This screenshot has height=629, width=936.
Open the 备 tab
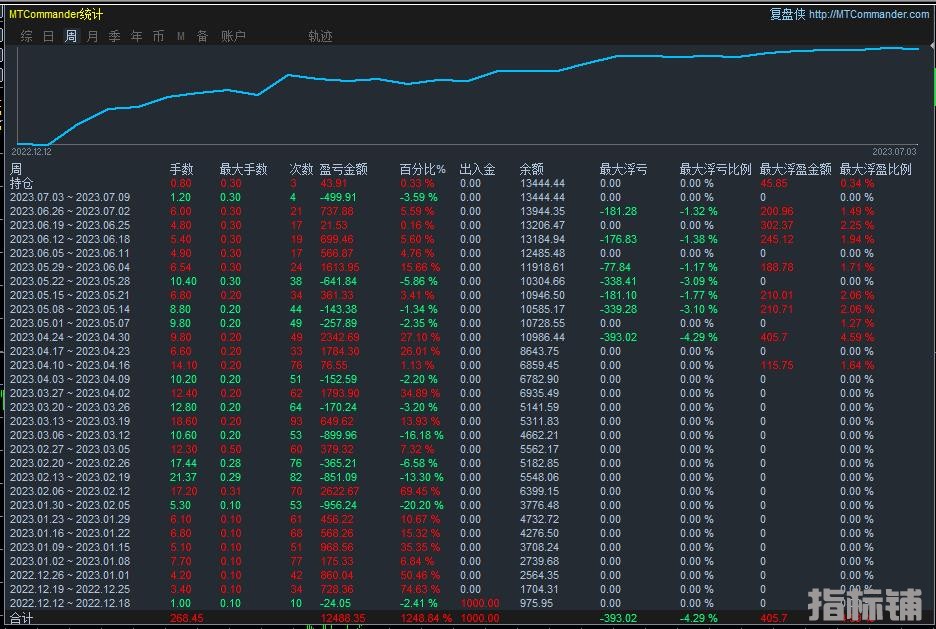202,36
